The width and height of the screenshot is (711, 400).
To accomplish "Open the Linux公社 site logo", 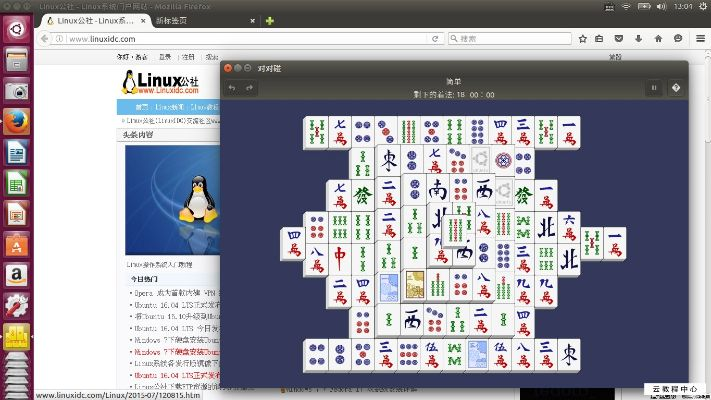I will click(161, 82).
